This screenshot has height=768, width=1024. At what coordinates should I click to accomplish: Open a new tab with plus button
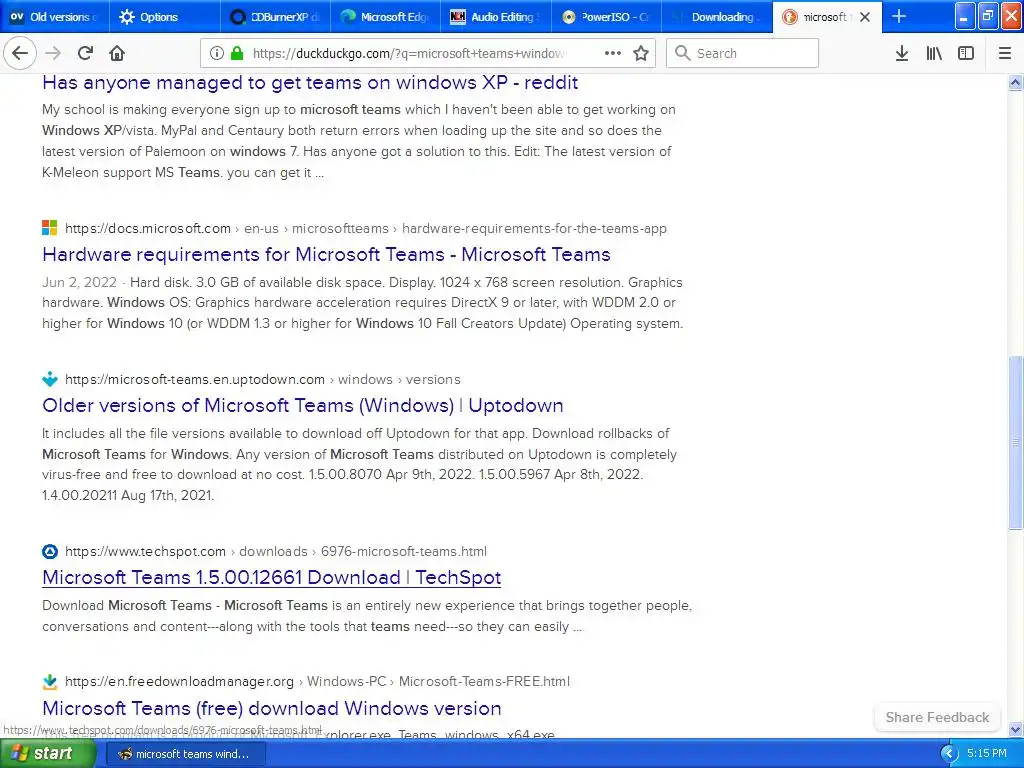click(x=899, y=16)
